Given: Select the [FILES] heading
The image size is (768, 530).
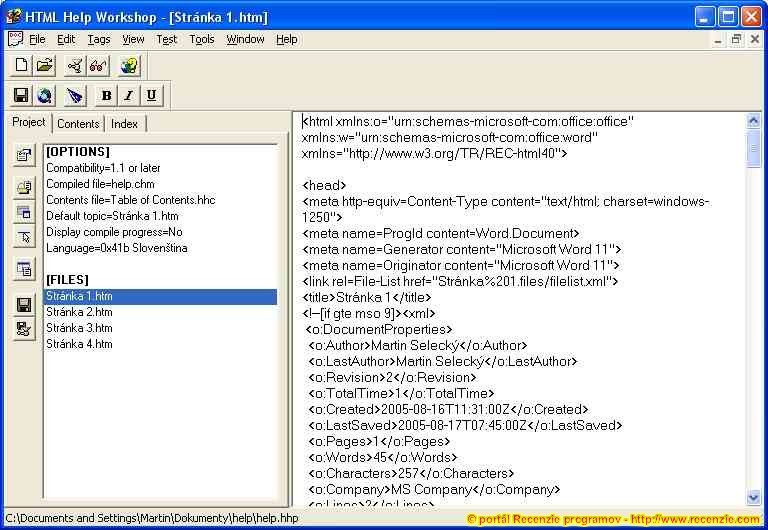Looking at the screenshot, I should (x=67, y=280).
